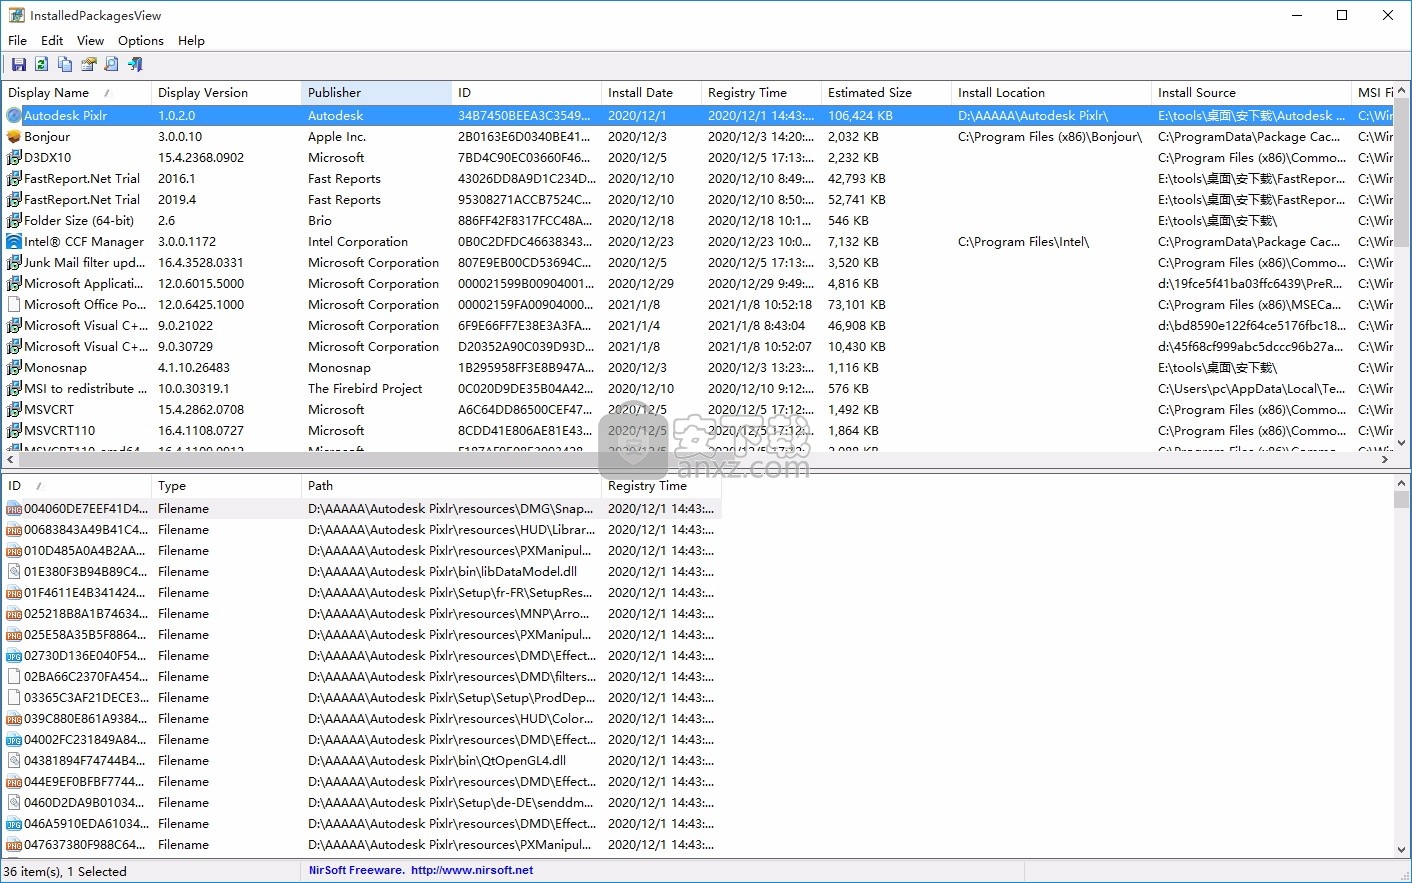Click install location C:\Program Files\Intel\
This screenshot has width=1412, height=883.
point(1024,242)
